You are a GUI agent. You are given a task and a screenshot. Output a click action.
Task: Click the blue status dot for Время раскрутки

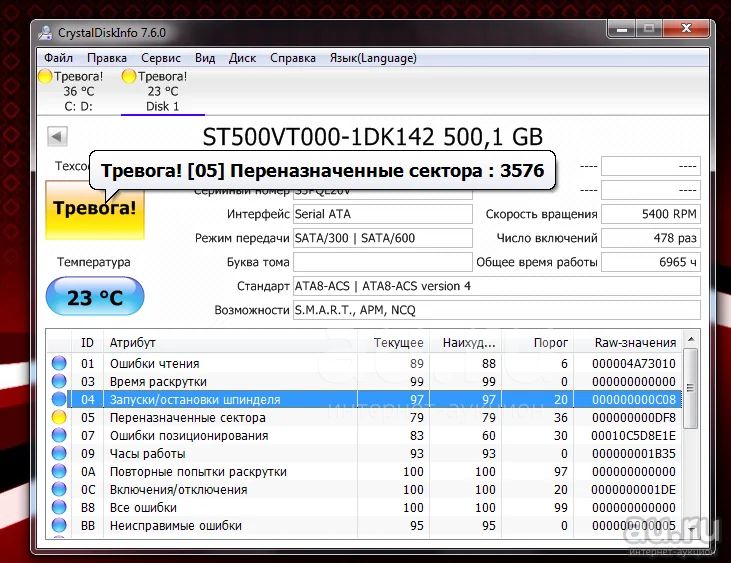pyautogui.click(x=59, y=381)
